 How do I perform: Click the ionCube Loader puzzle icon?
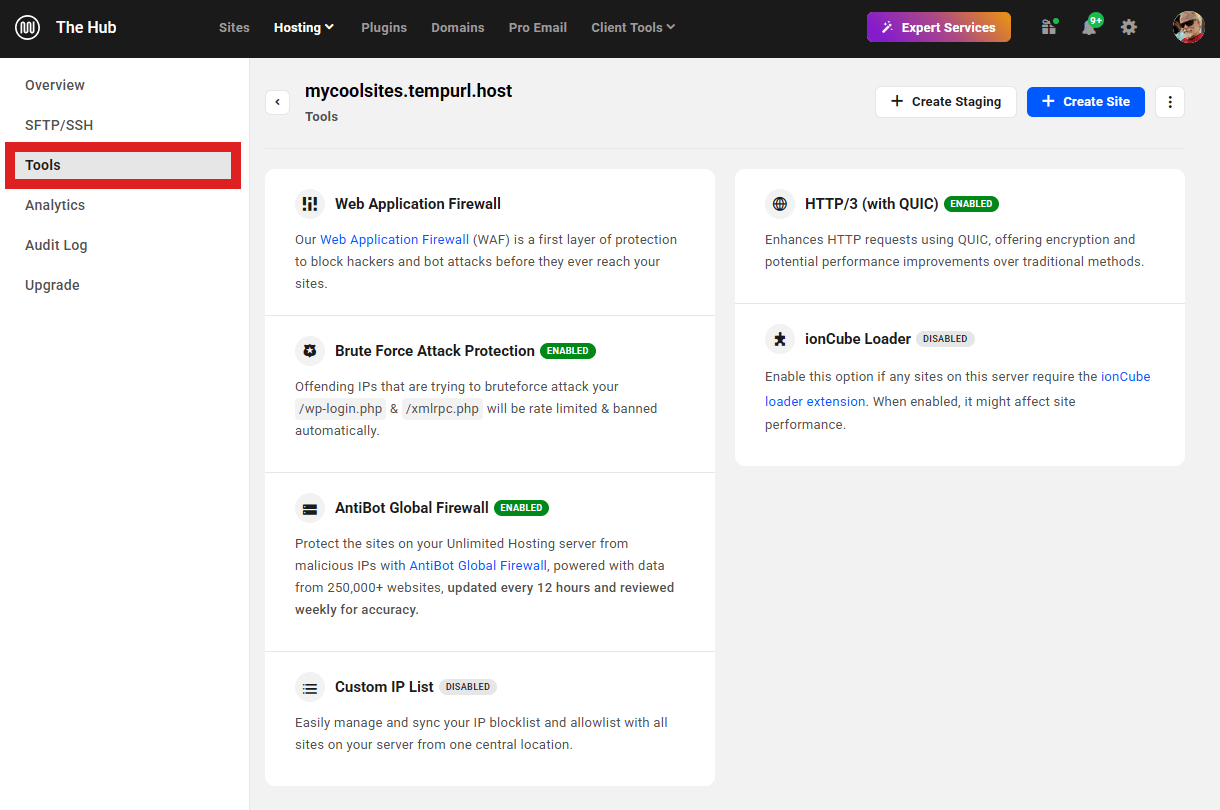pyautogui.click(x=780, y=339)
